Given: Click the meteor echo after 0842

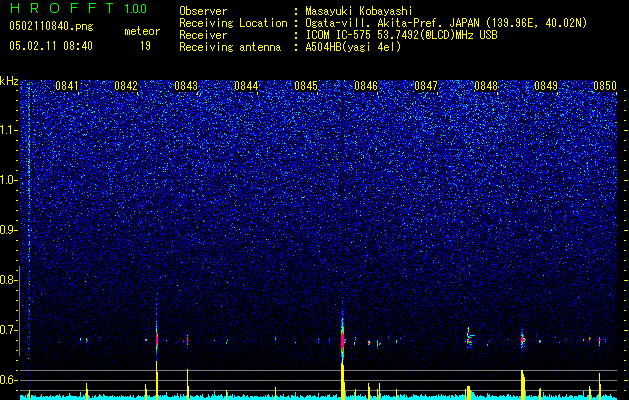Looking at the screenshot, I should click(156, 339).
